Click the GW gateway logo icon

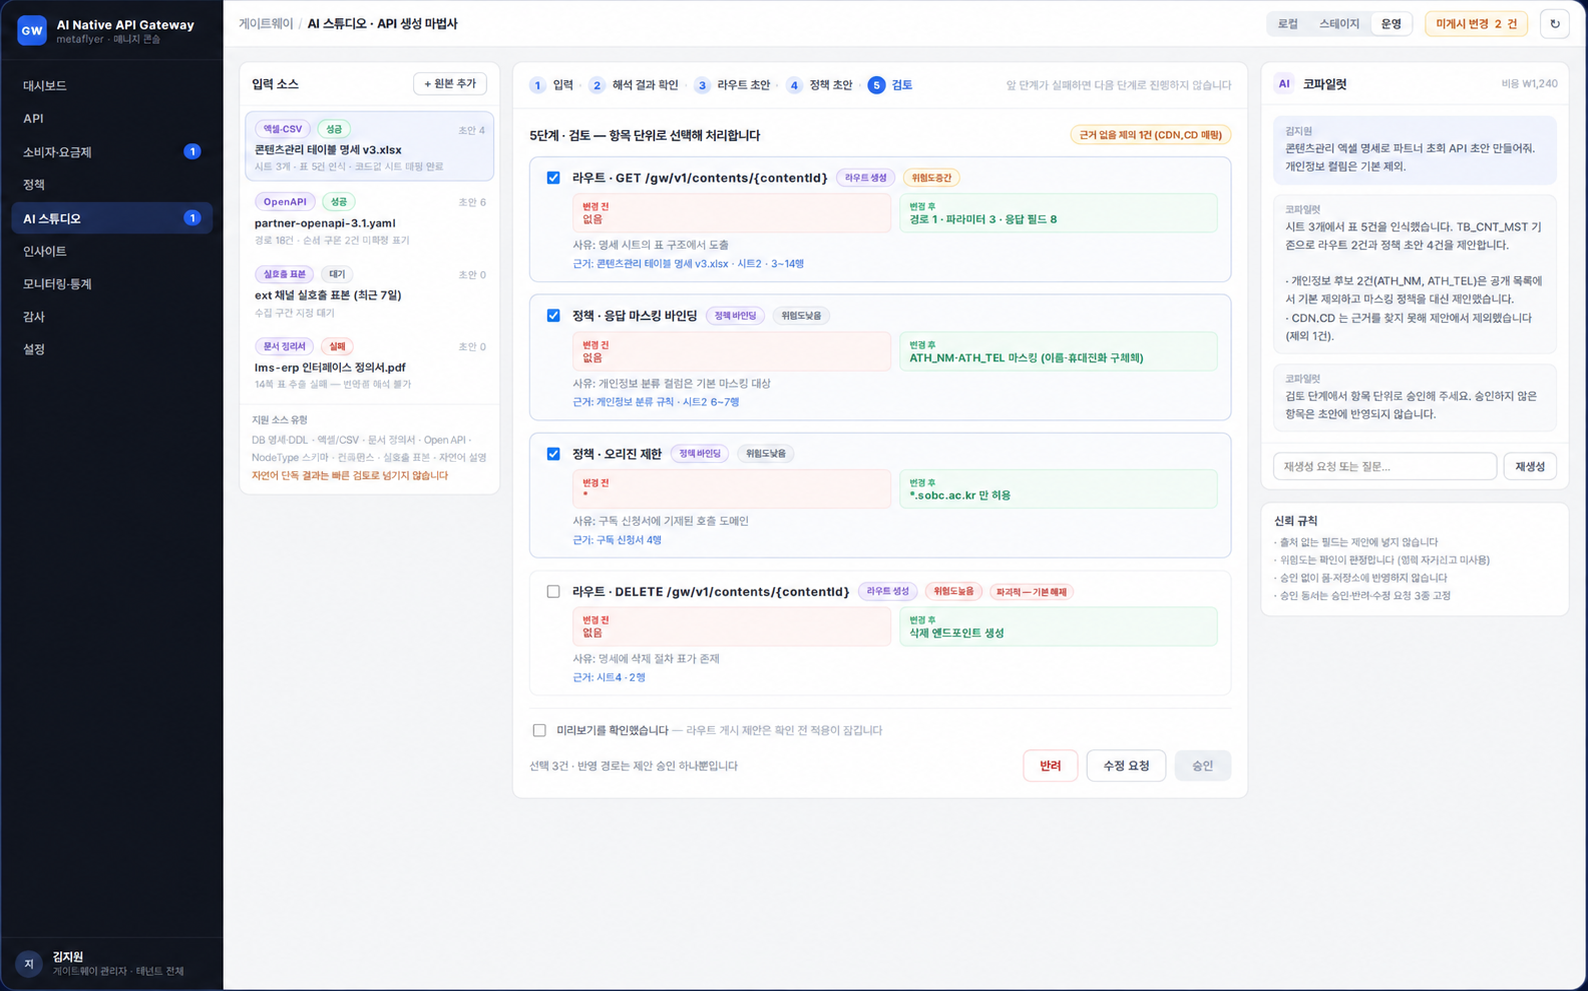tap(32, 30)
